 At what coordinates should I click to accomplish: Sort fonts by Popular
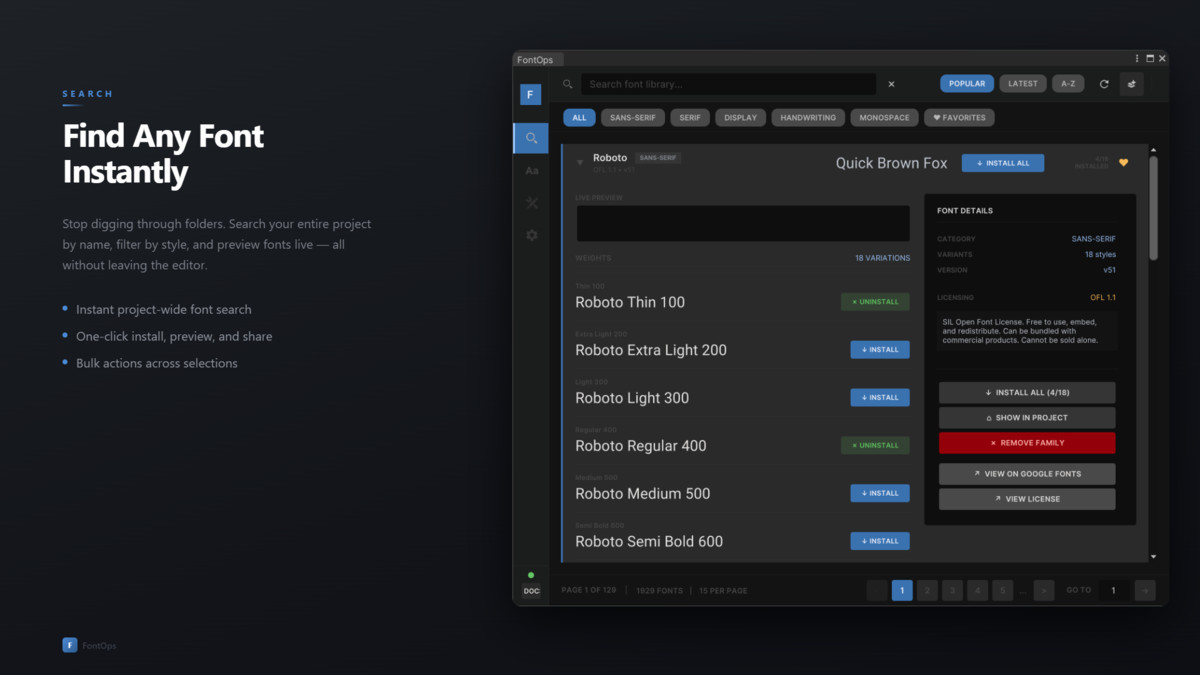(967, 84)
